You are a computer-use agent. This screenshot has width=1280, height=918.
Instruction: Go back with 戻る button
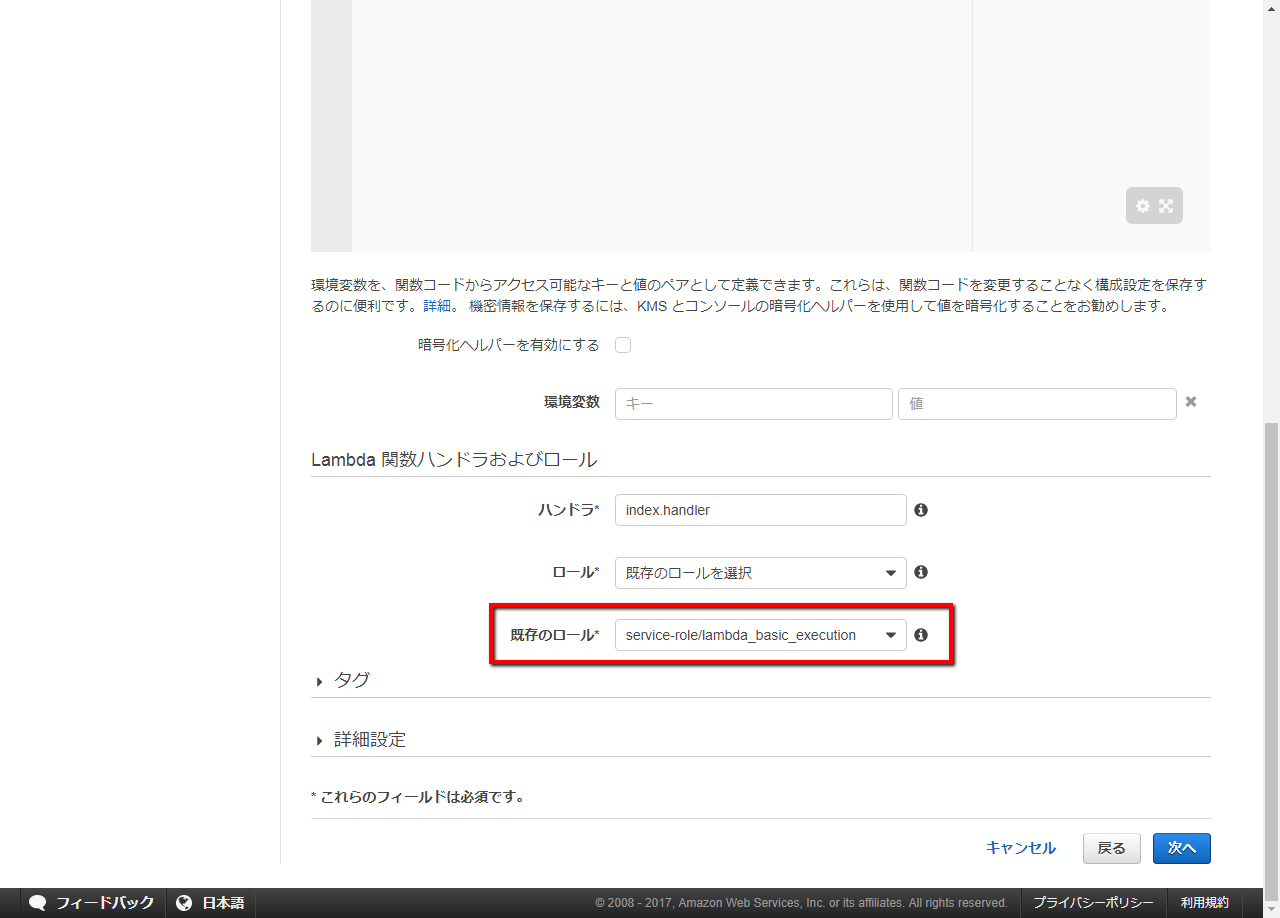[1111, 848]
